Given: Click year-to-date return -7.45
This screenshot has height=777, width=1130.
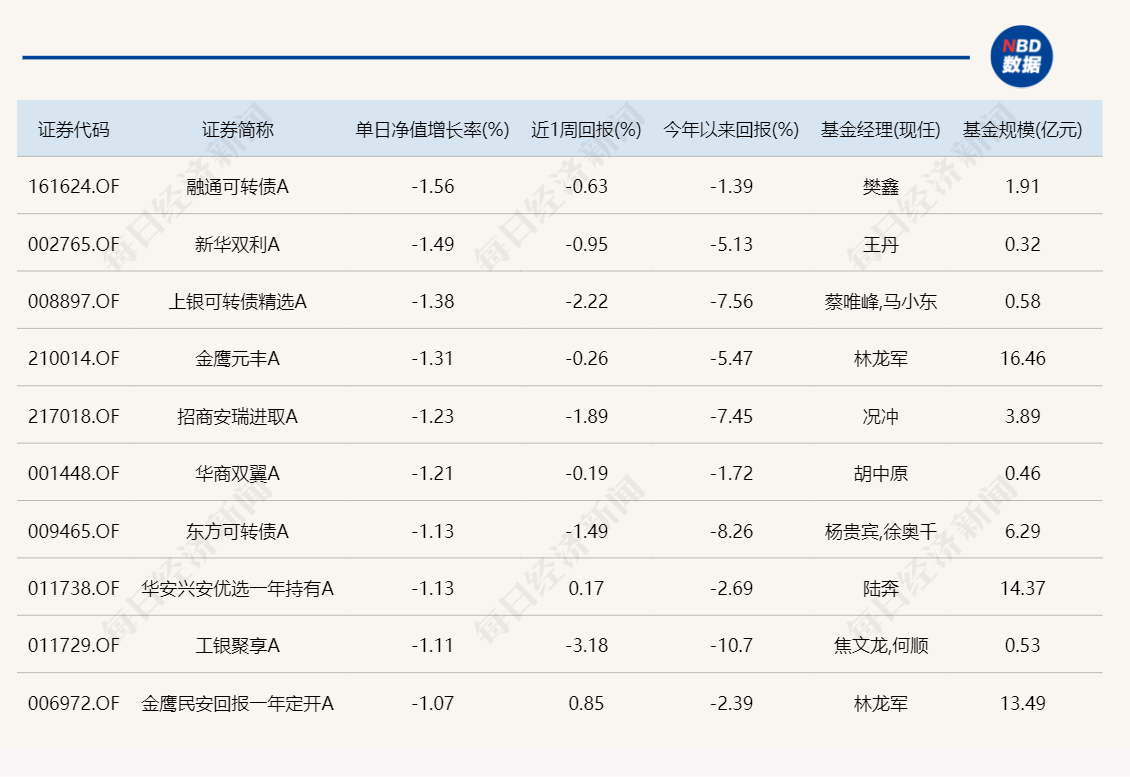Looking at the screenshot, I should tap(731, 416).
